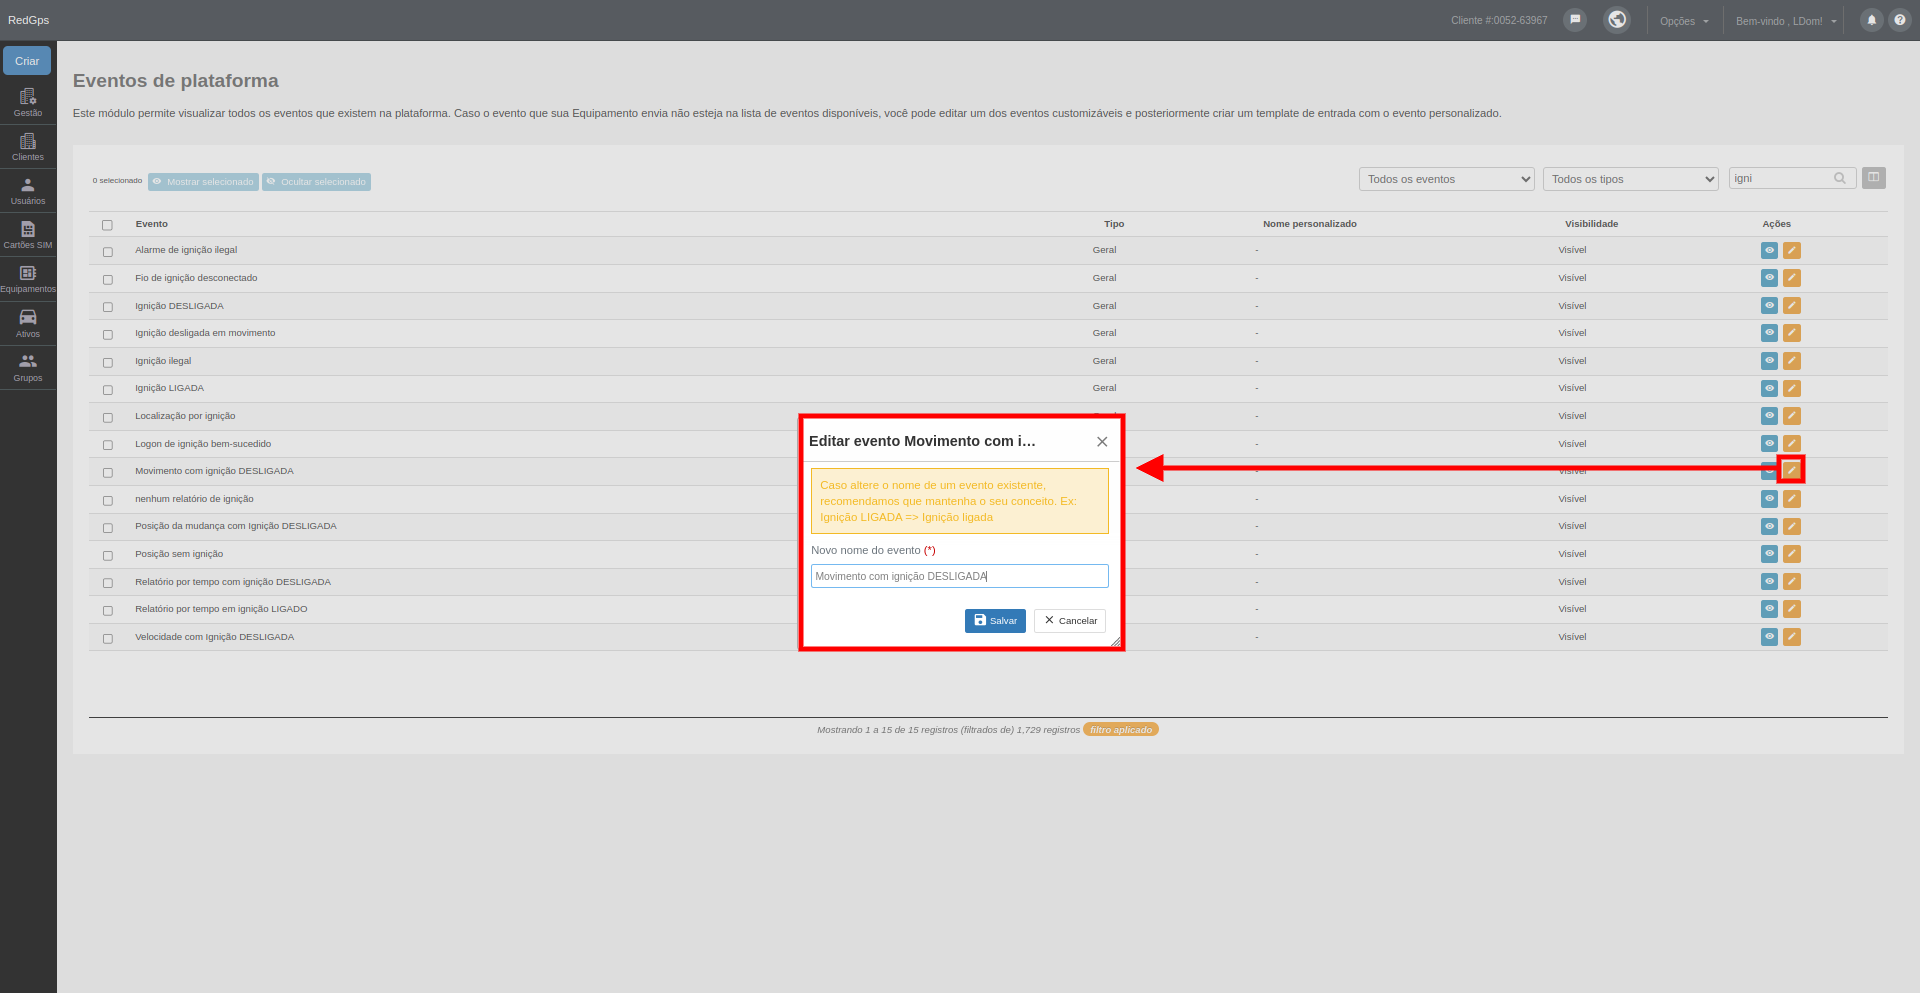Screen dimensions: 1920x993
Task: Open the notifications bell icon
Action: pos(1871,20)
